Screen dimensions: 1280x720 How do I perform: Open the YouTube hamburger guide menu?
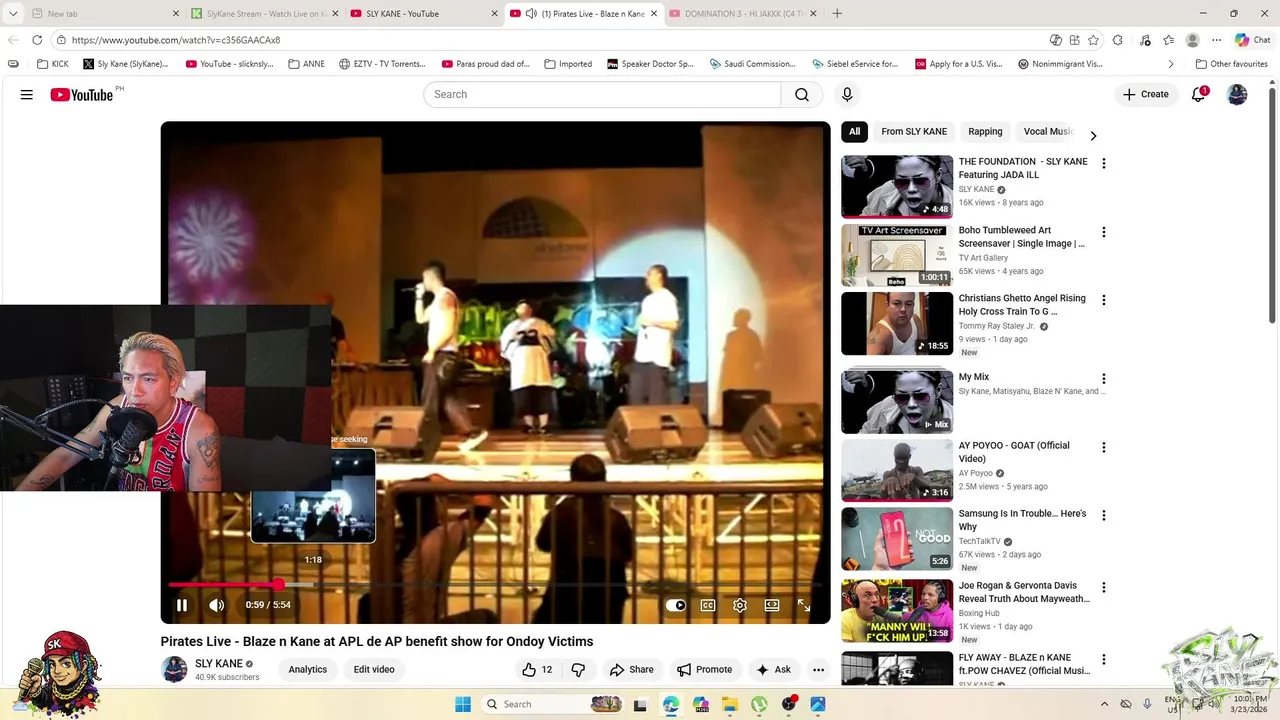click(x=27, y=94)
